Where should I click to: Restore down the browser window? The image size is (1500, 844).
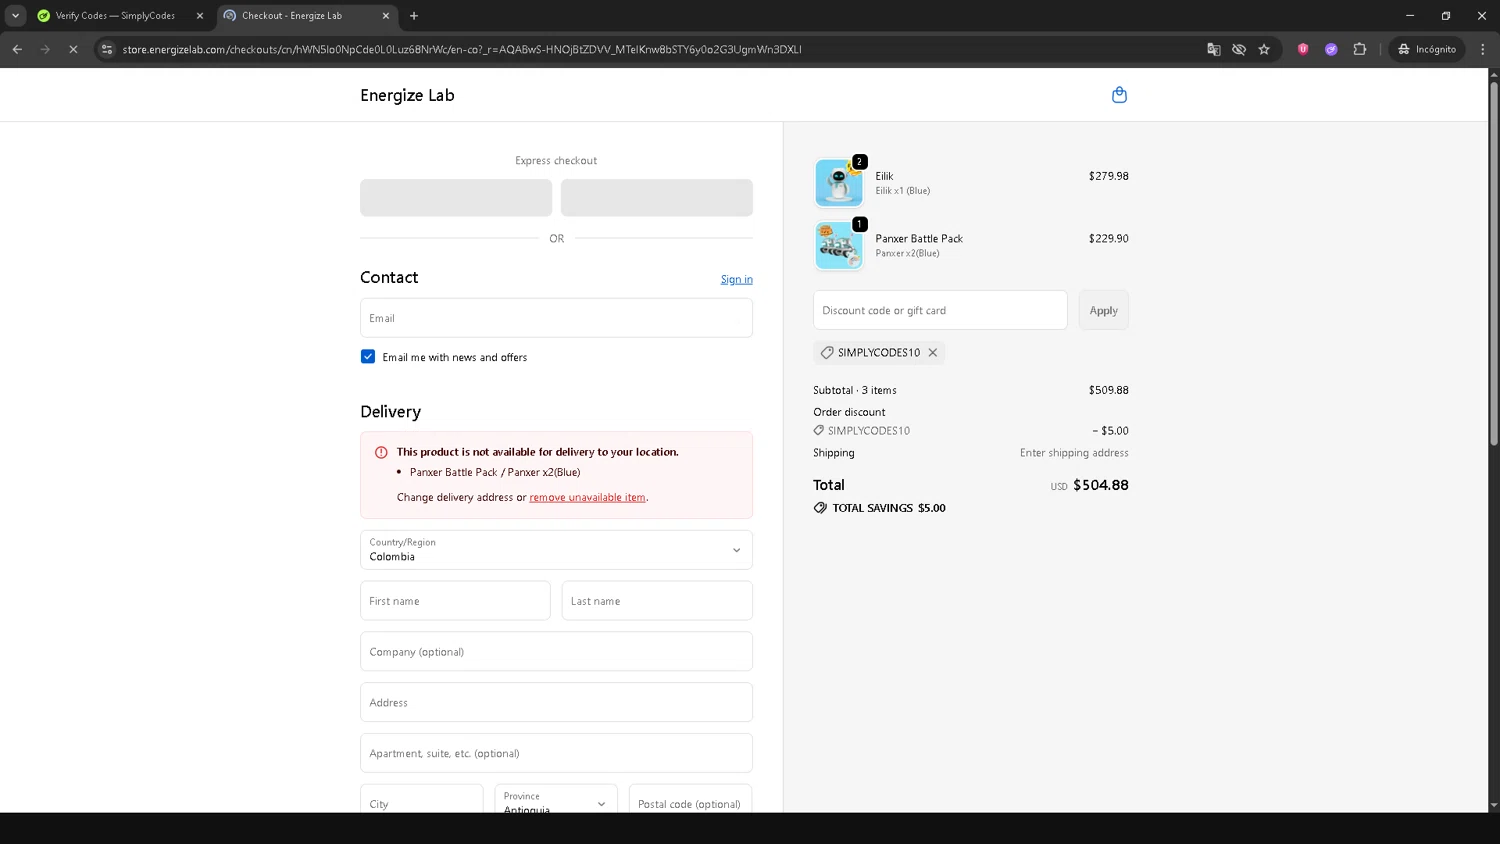[x=1446, y=16]
